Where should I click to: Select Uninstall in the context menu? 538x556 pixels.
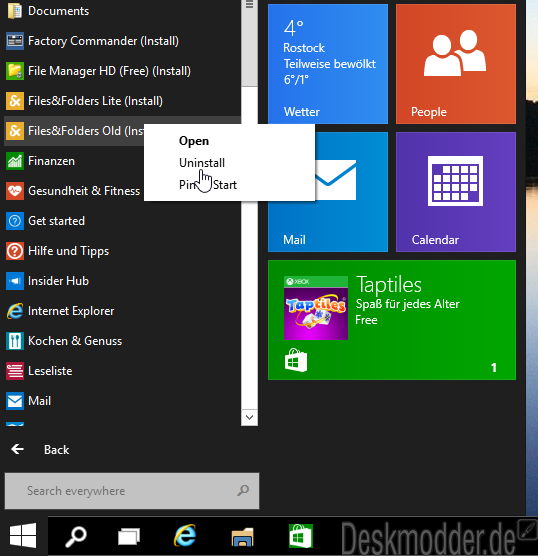click(202, 163)
